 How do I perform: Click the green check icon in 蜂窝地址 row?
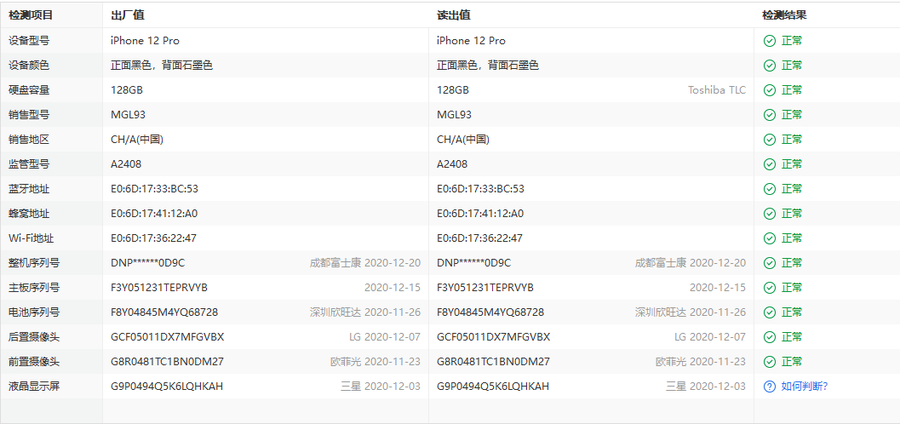[x=769, y=213]
